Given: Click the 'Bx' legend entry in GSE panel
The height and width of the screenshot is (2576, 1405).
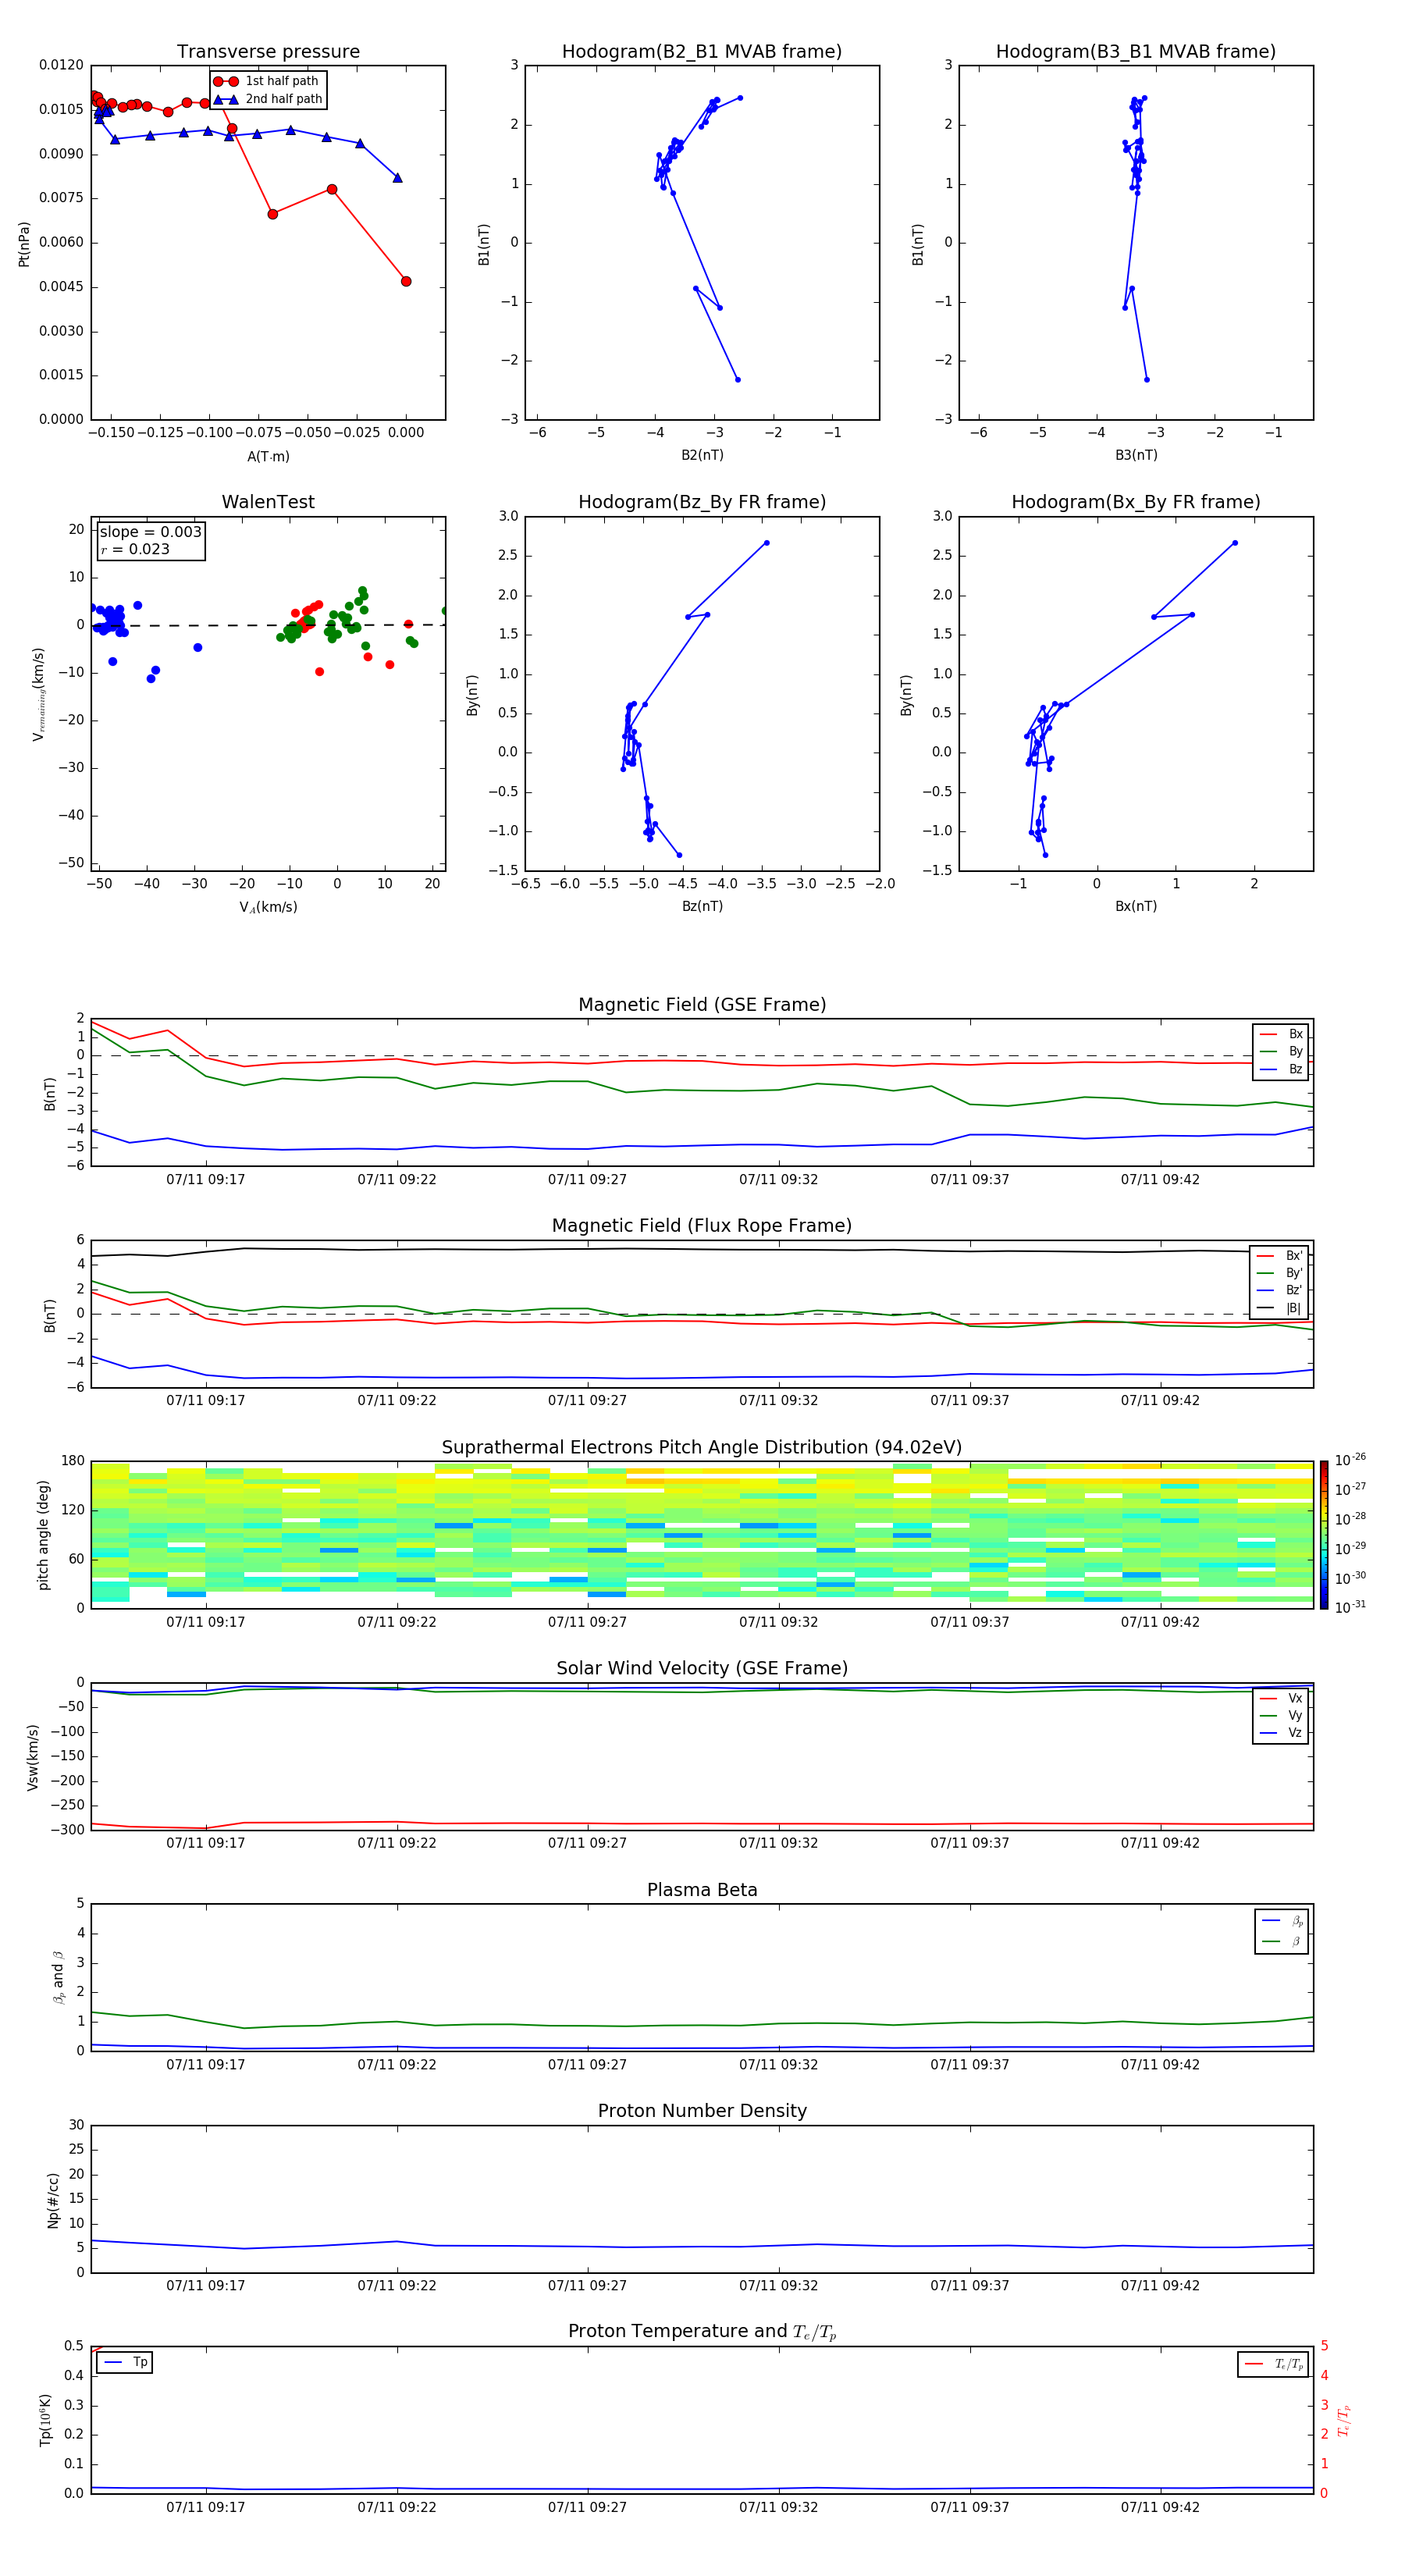Looking at the screenshot, I should click(x=1281, y=1034).
